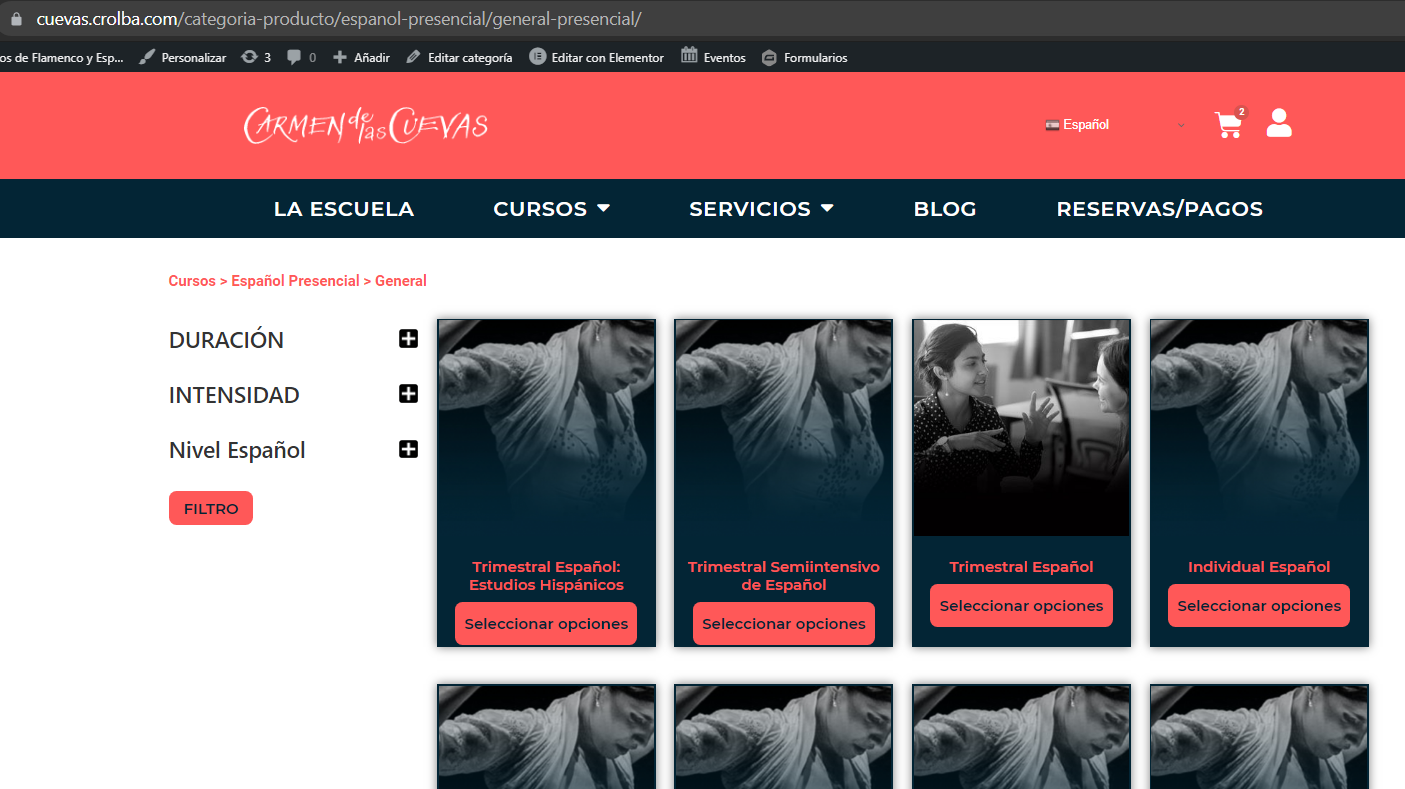Viewport: 1405px width, 789px height.
Task: Open the Individual Español title link
Action: 1259,567
